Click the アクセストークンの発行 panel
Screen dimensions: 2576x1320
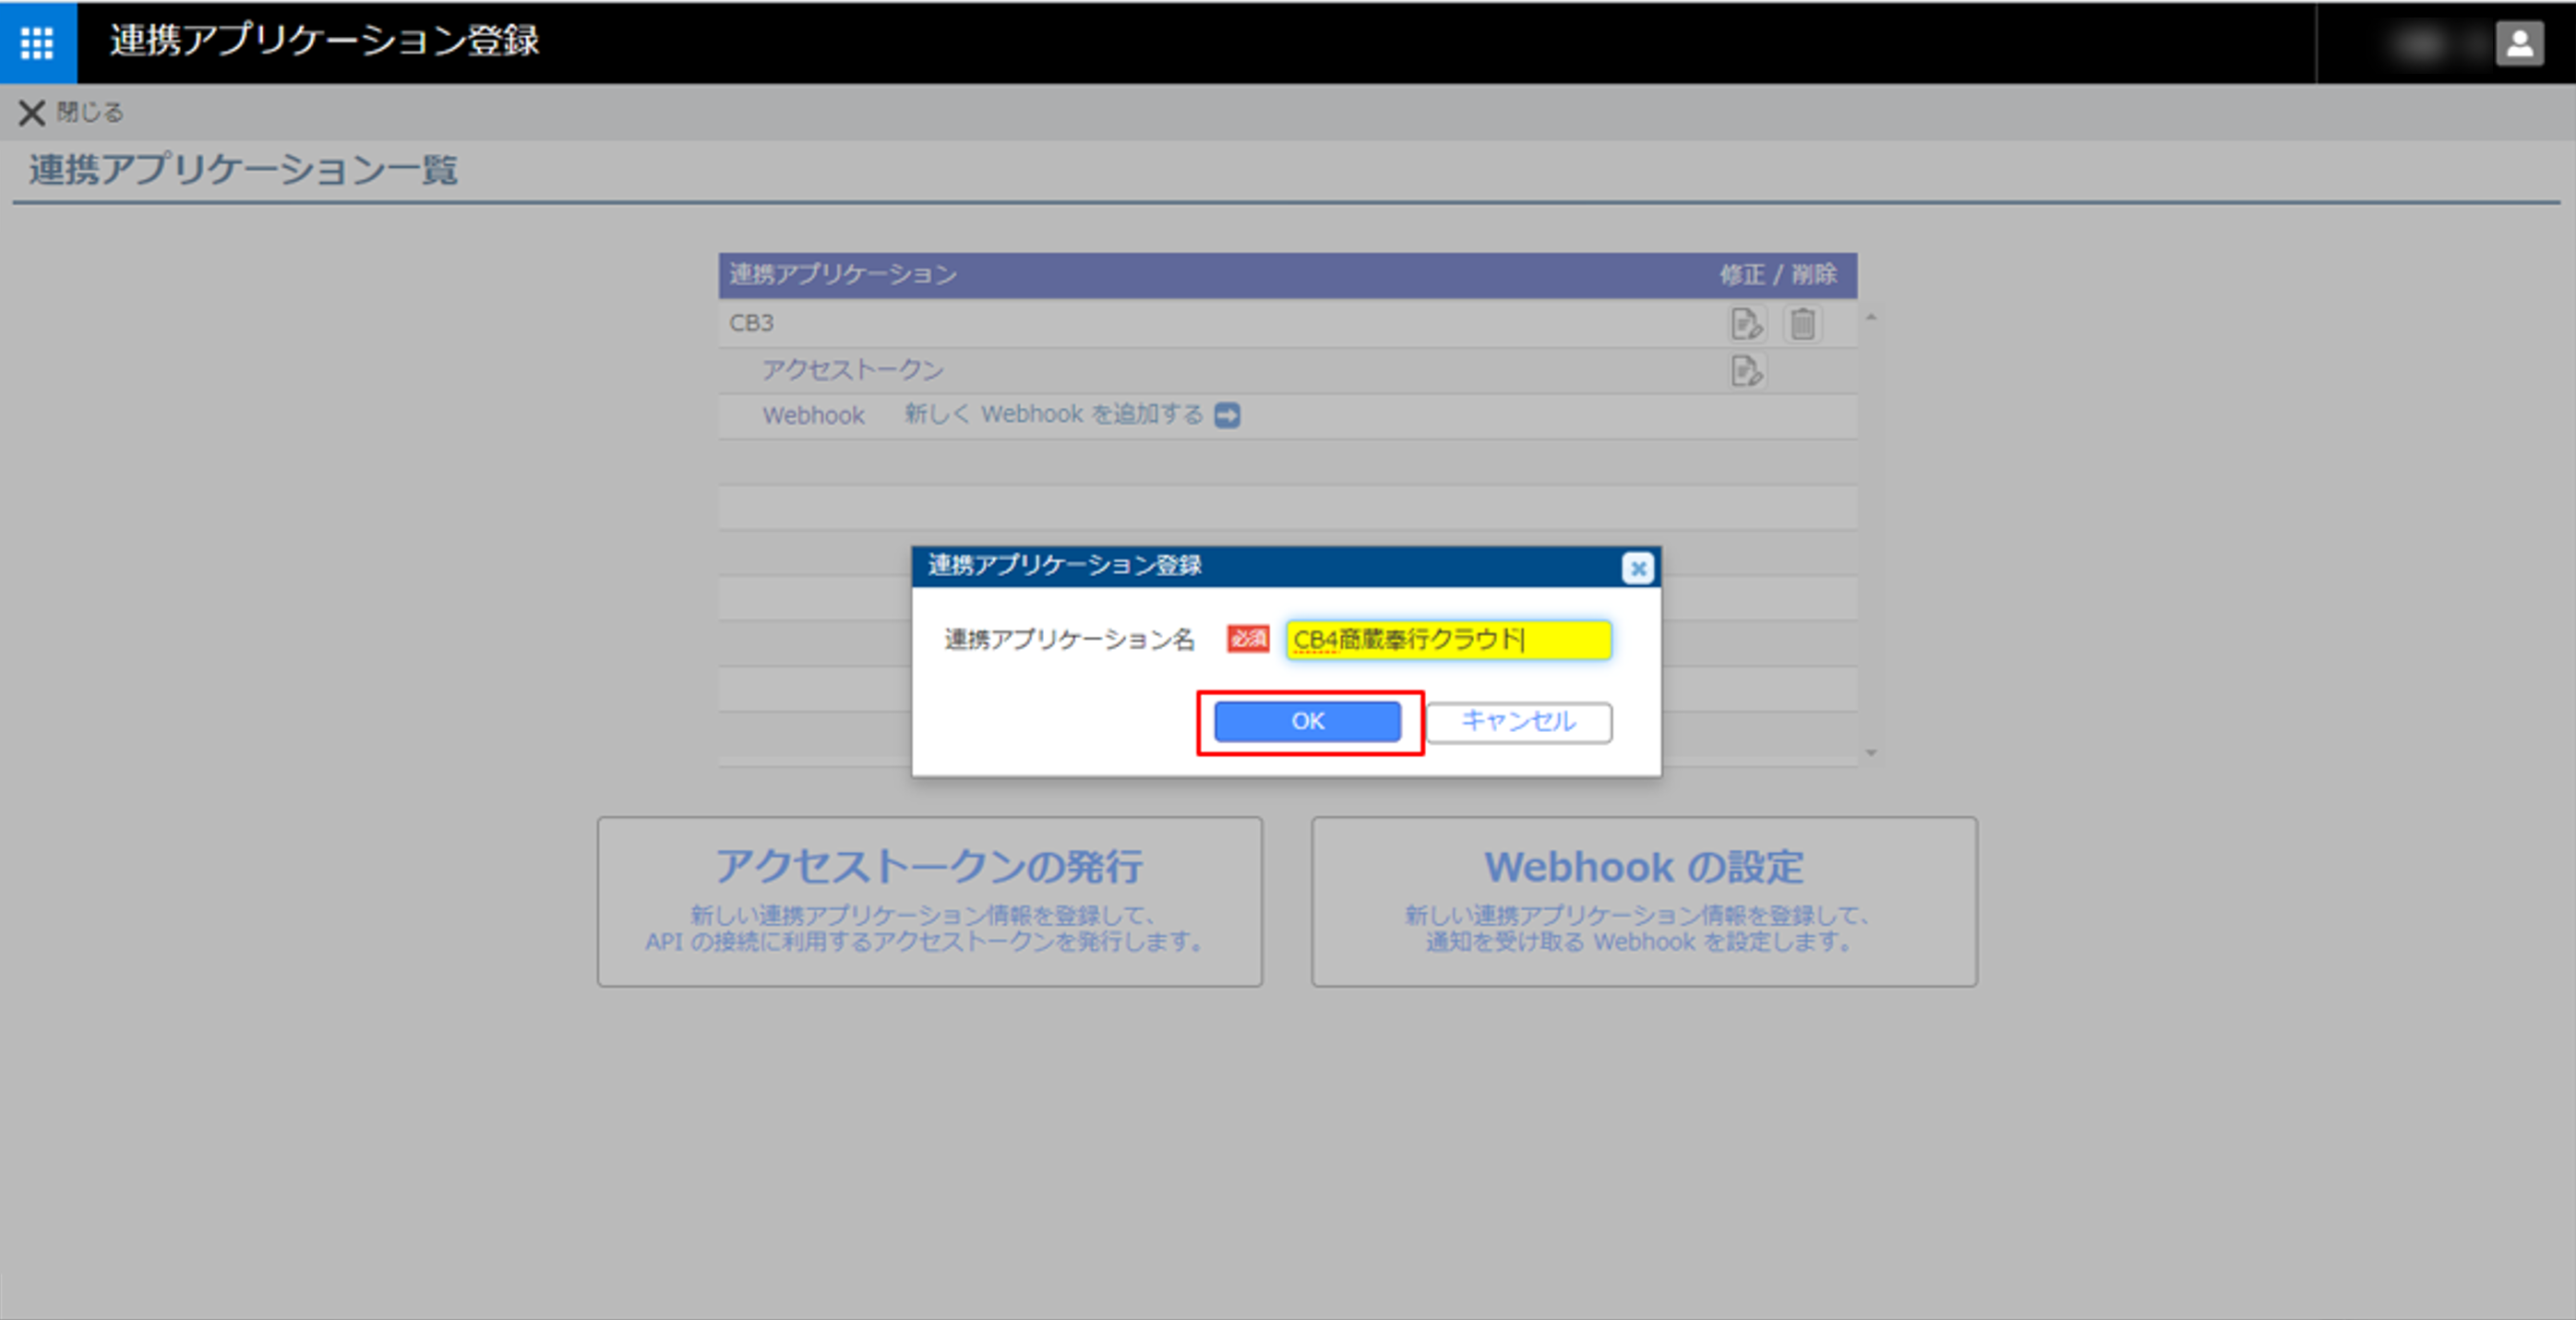point(929,901)
